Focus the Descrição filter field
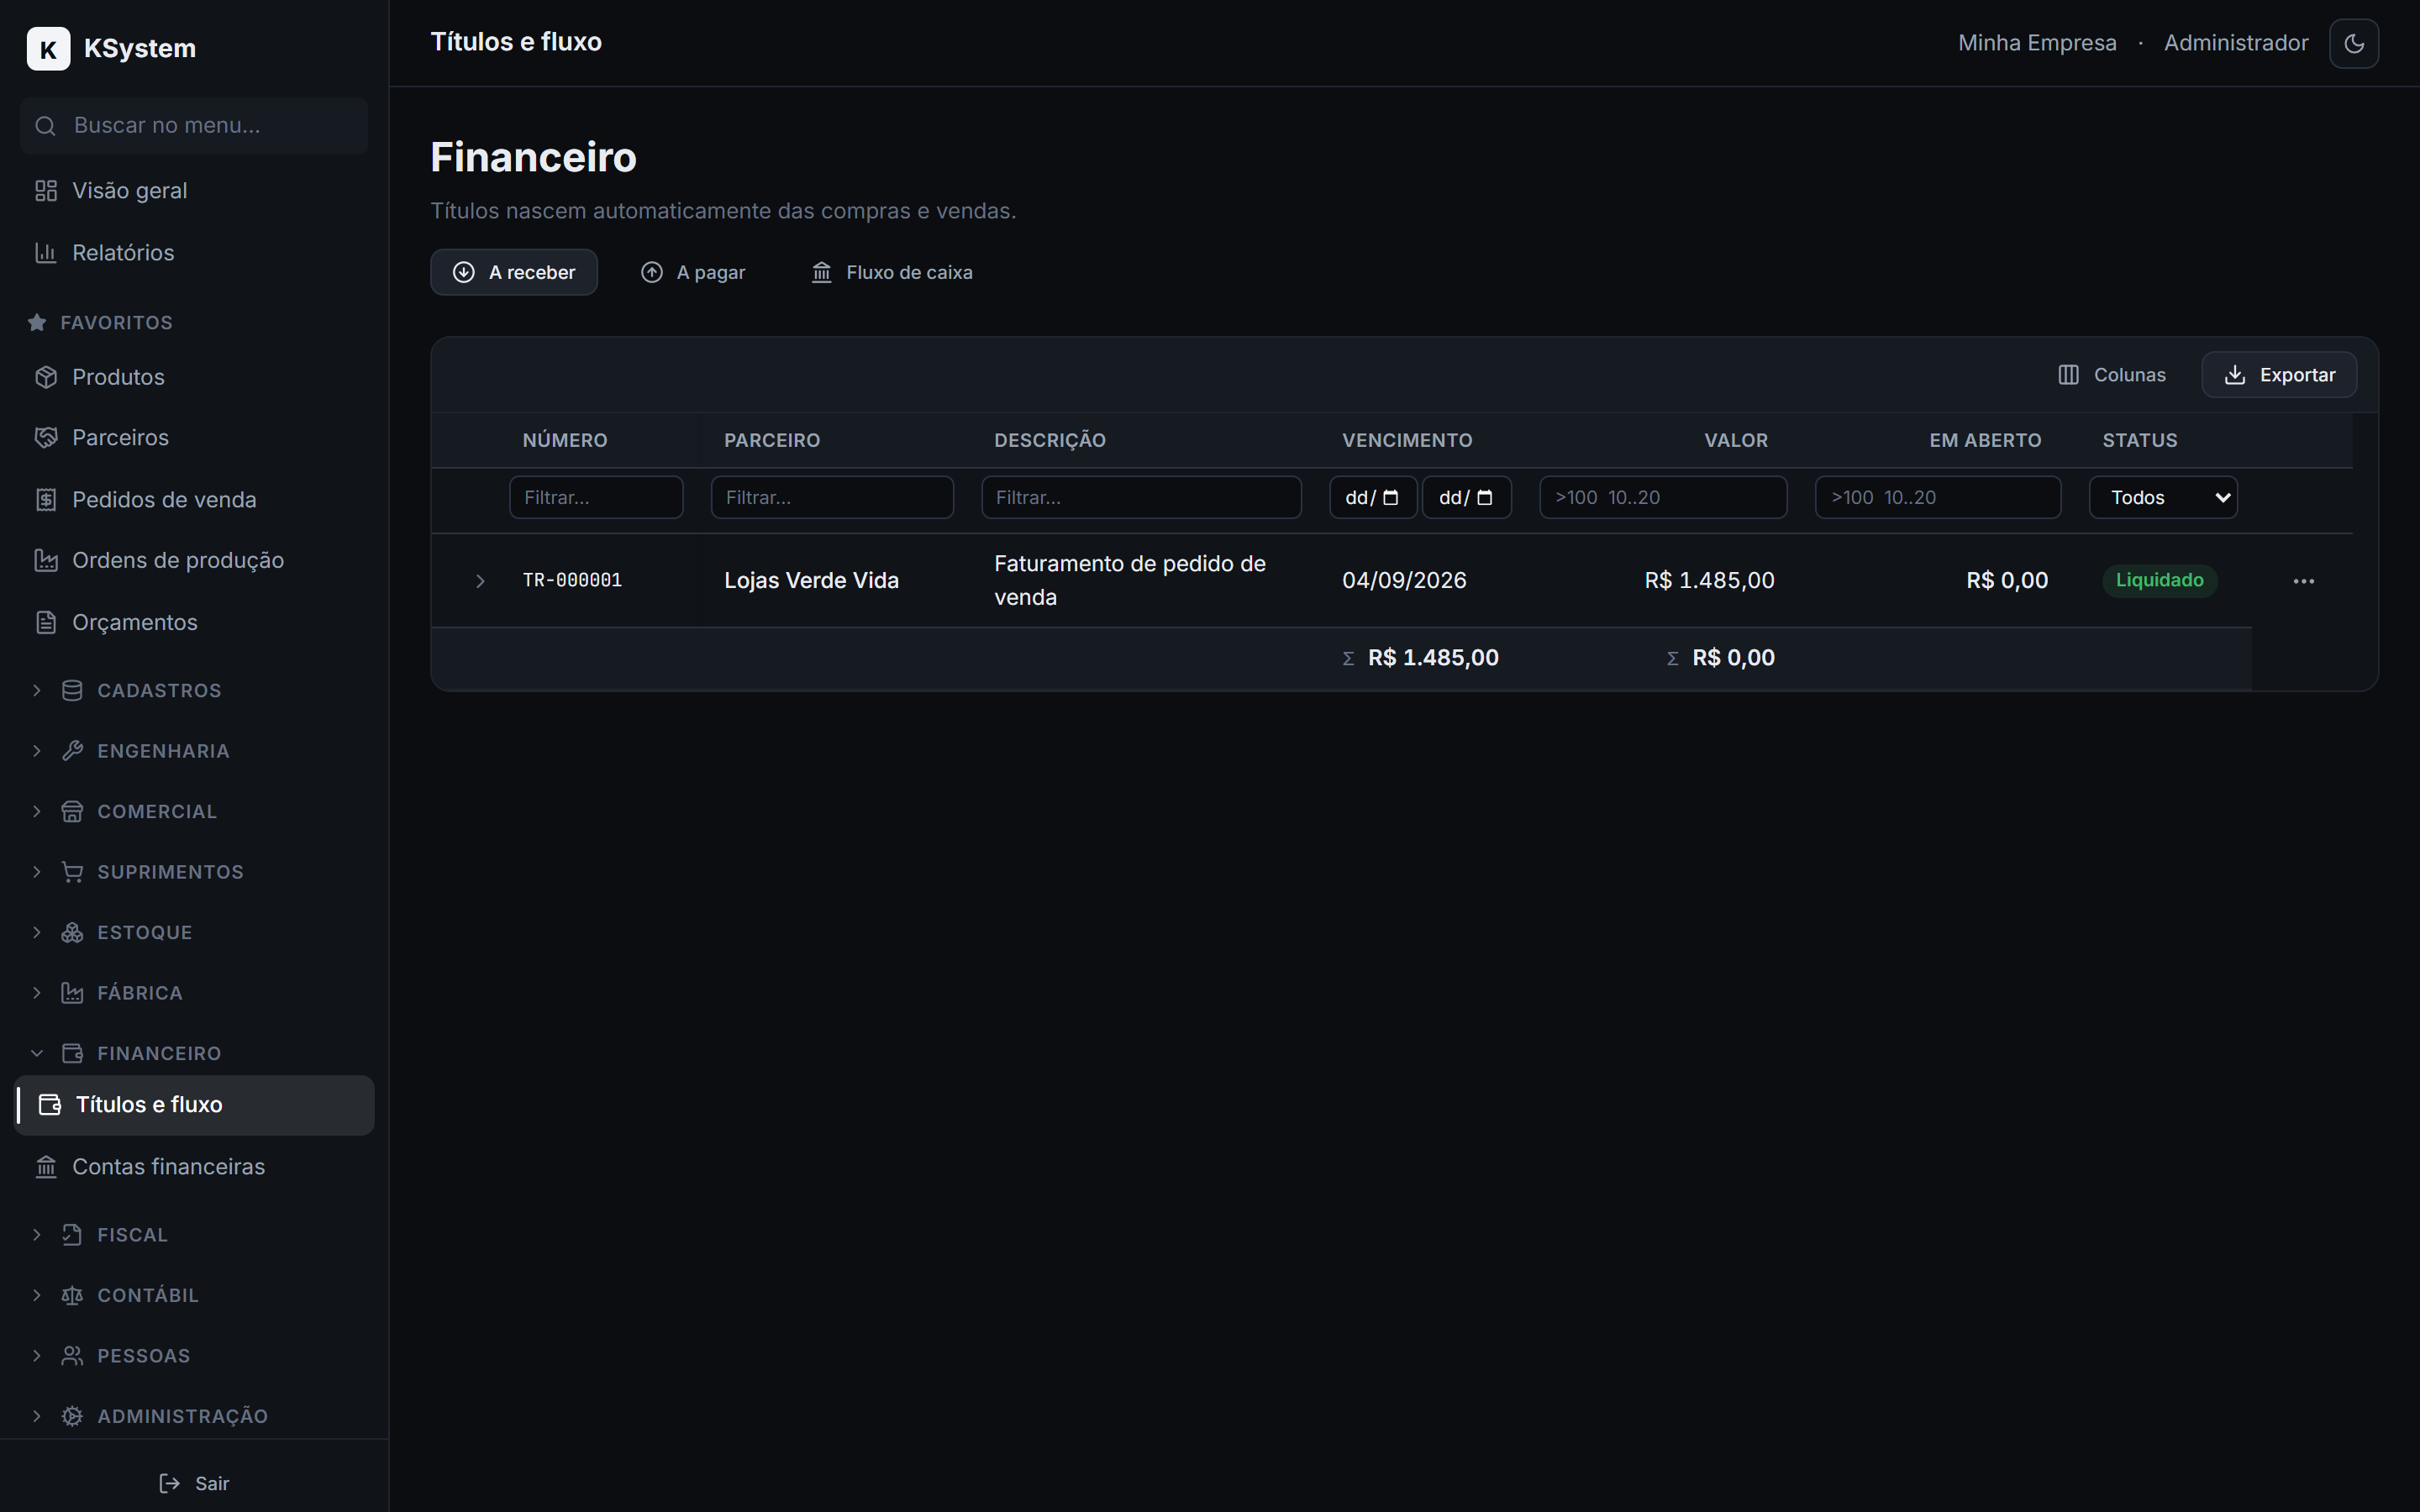Screen dimensions: 2420x1512 pyautogui.click(x=1141, y=498)
